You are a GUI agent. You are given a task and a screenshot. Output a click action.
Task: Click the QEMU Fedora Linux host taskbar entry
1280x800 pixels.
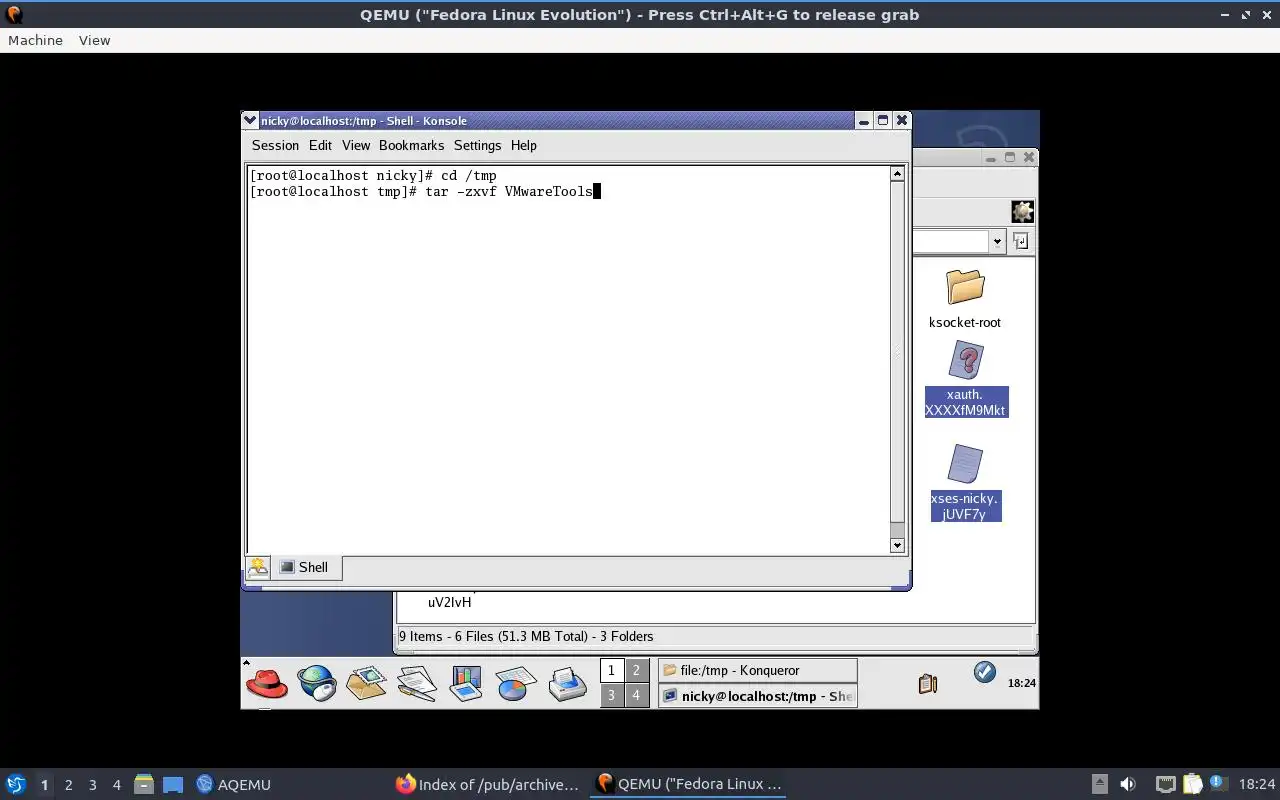point(688,784)
